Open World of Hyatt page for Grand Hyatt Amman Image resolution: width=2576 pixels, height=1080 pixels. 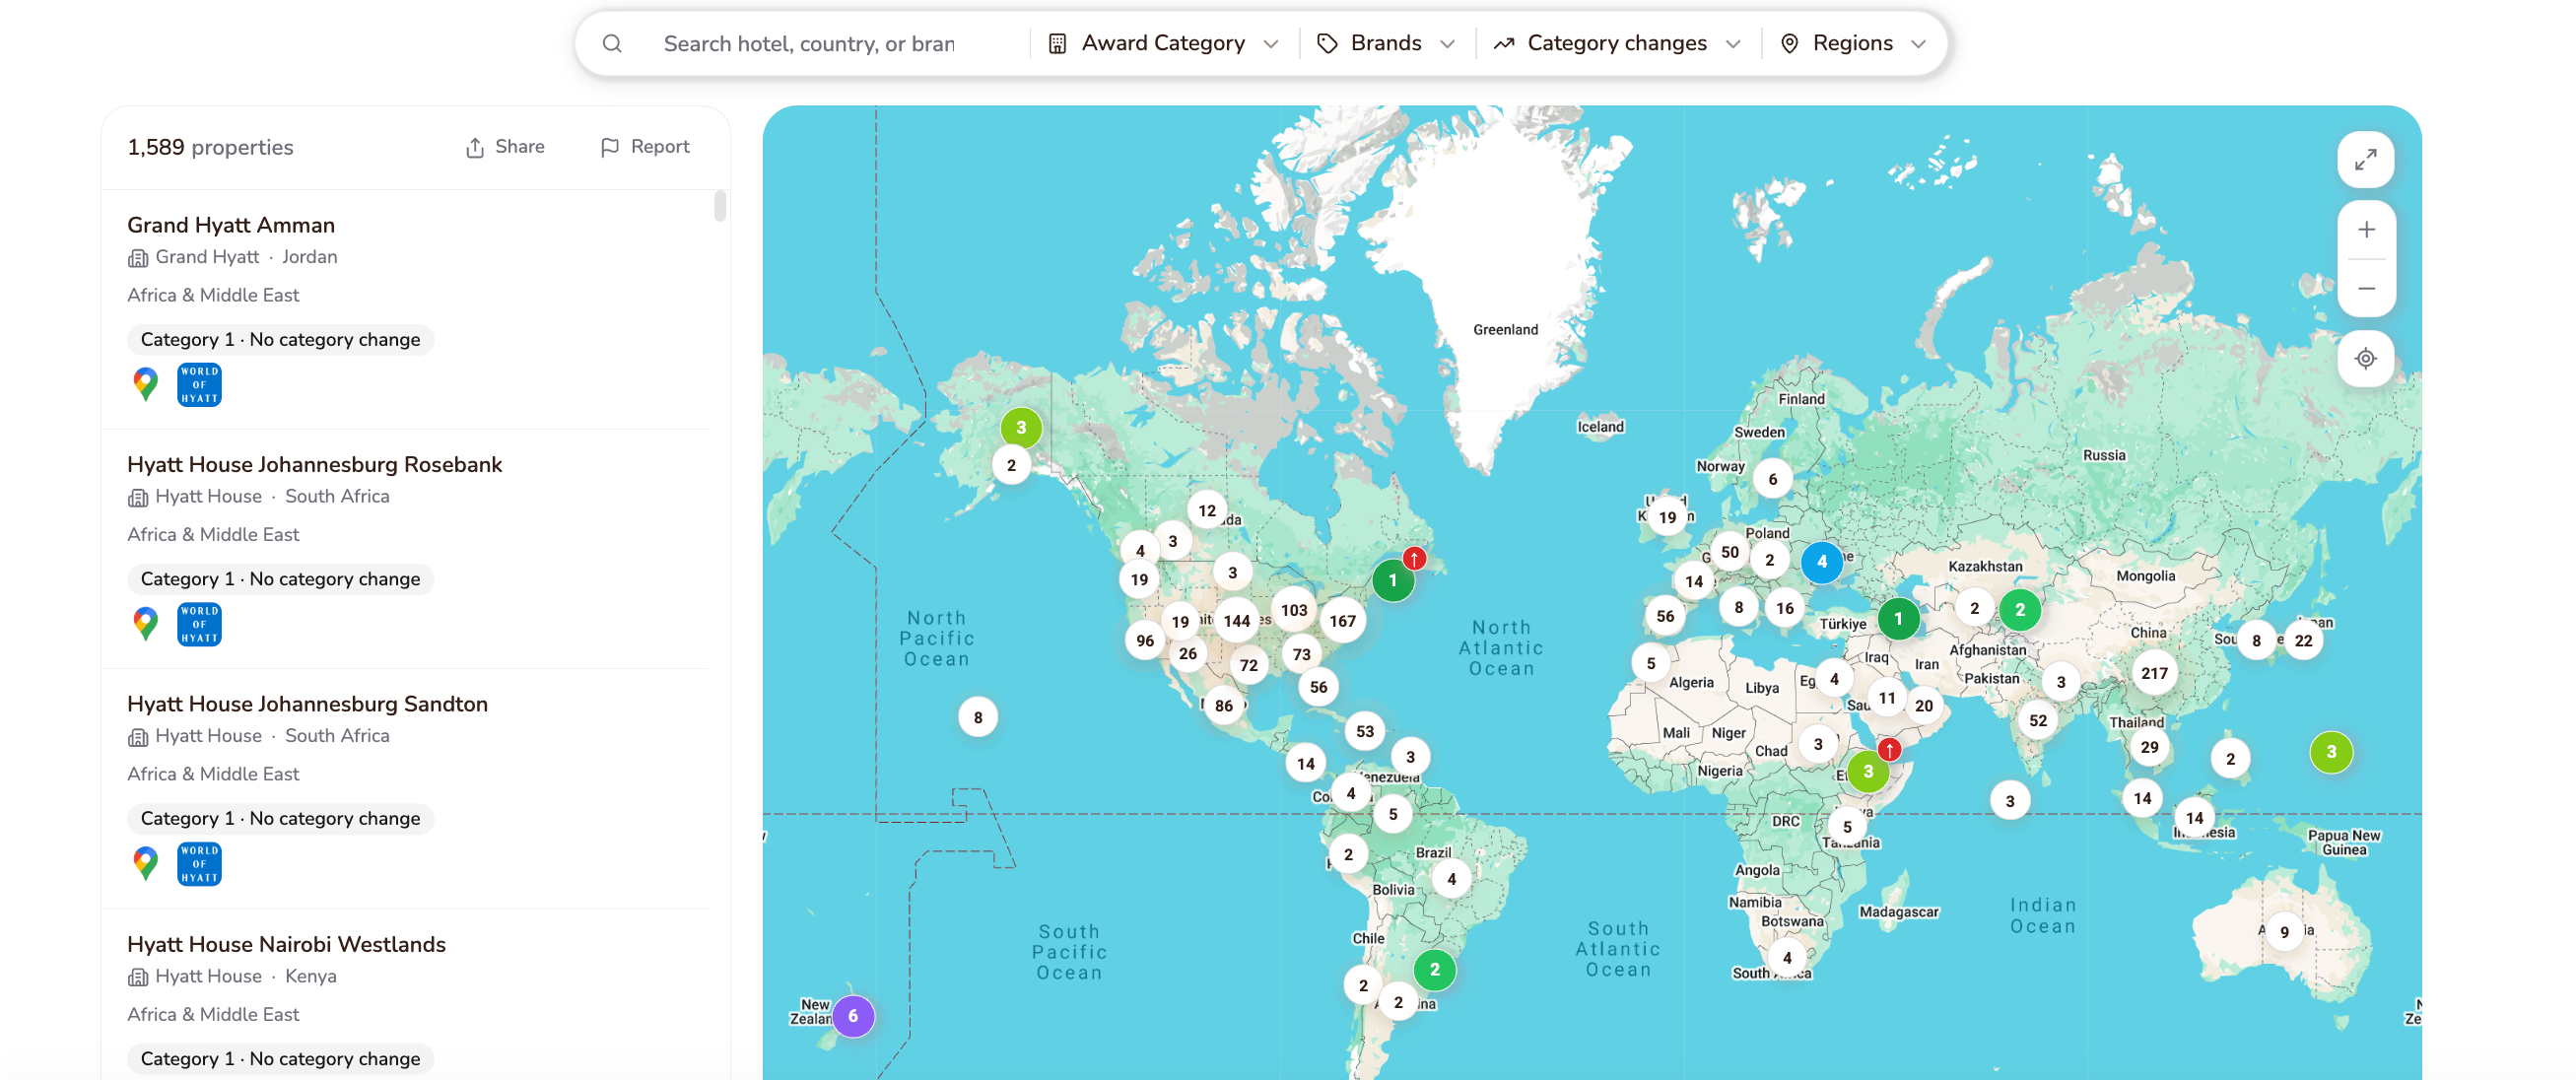tap(199, 385)
